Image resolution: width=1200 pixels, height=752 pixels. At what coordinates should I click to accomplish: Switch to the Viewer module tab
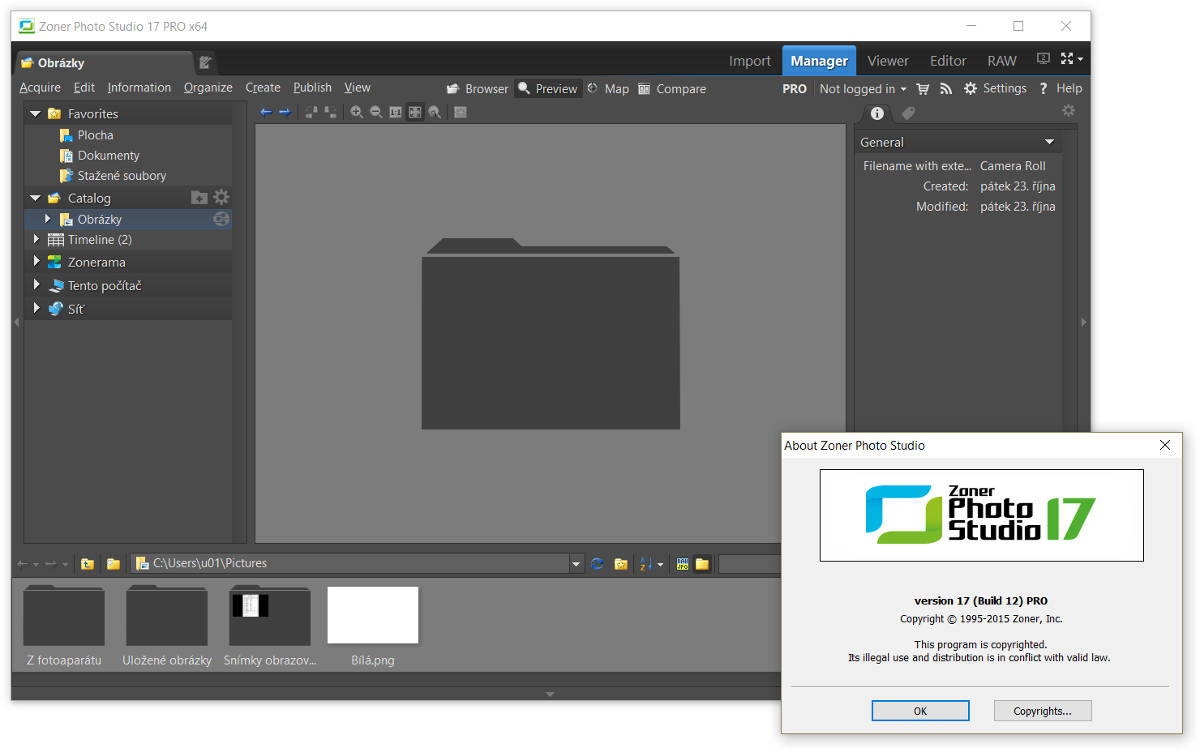click(x=888, y=60)
